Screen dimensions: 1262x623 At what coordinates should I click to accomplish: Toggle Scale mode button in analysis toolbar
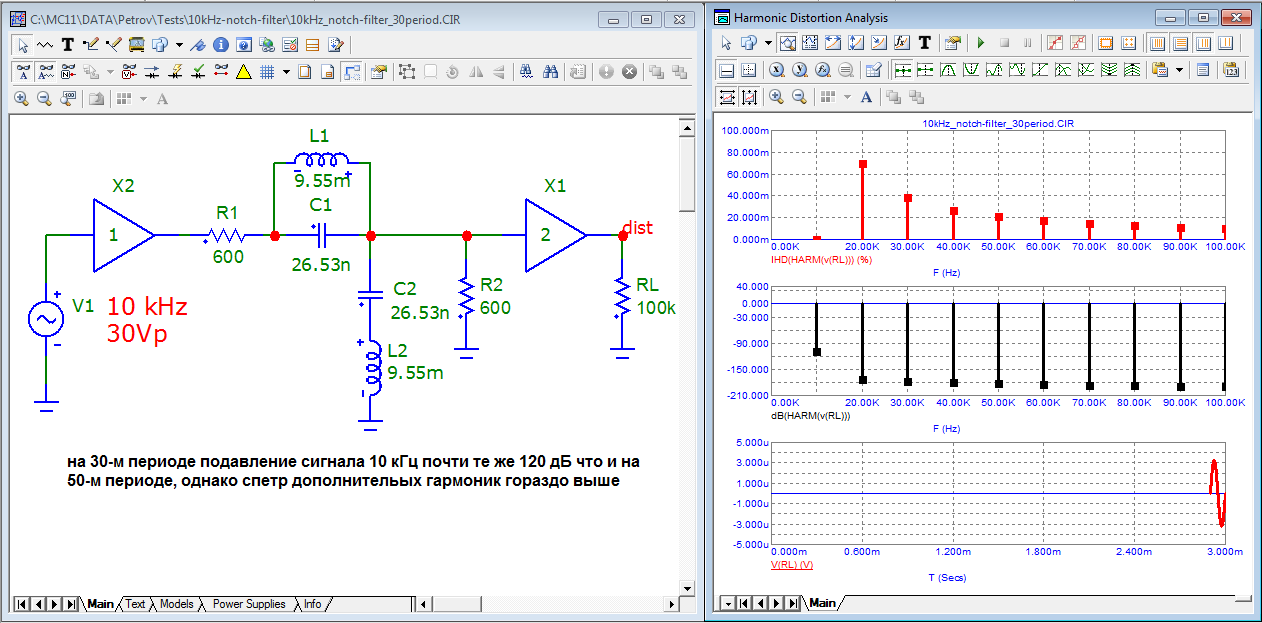click(x=787, y=43)
